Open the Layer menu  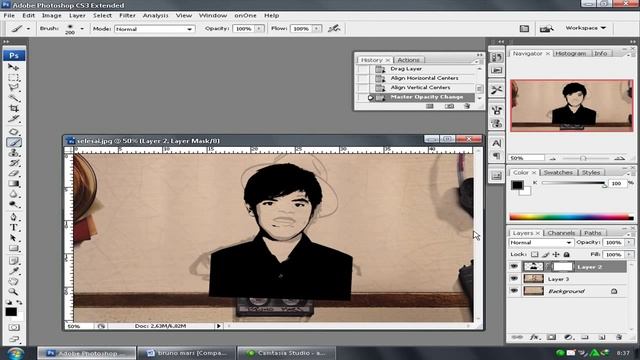click(77, 16)
